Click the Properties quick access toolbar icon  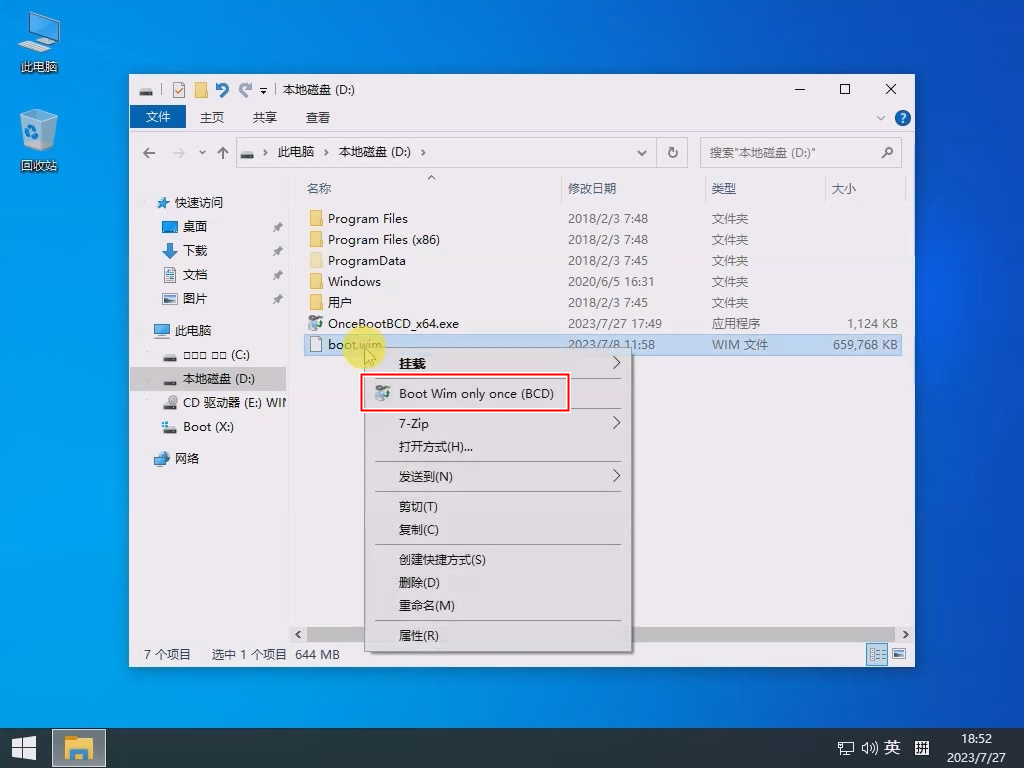[x=178, y=90]
